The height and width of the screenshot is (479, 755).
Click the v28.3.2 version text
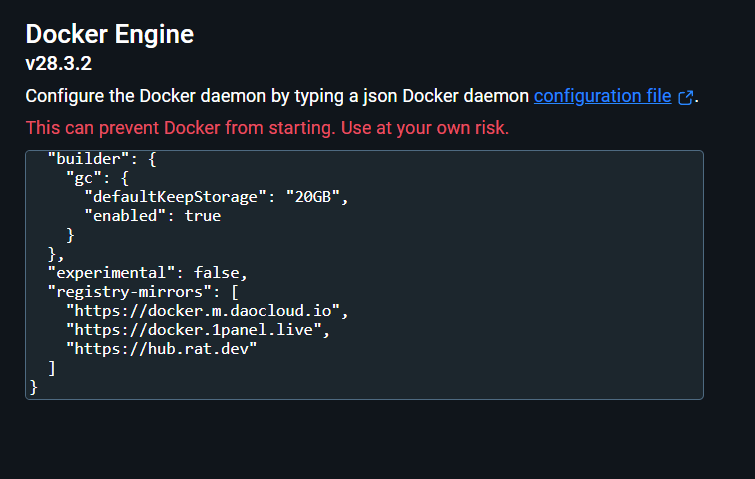coord(59,64)
